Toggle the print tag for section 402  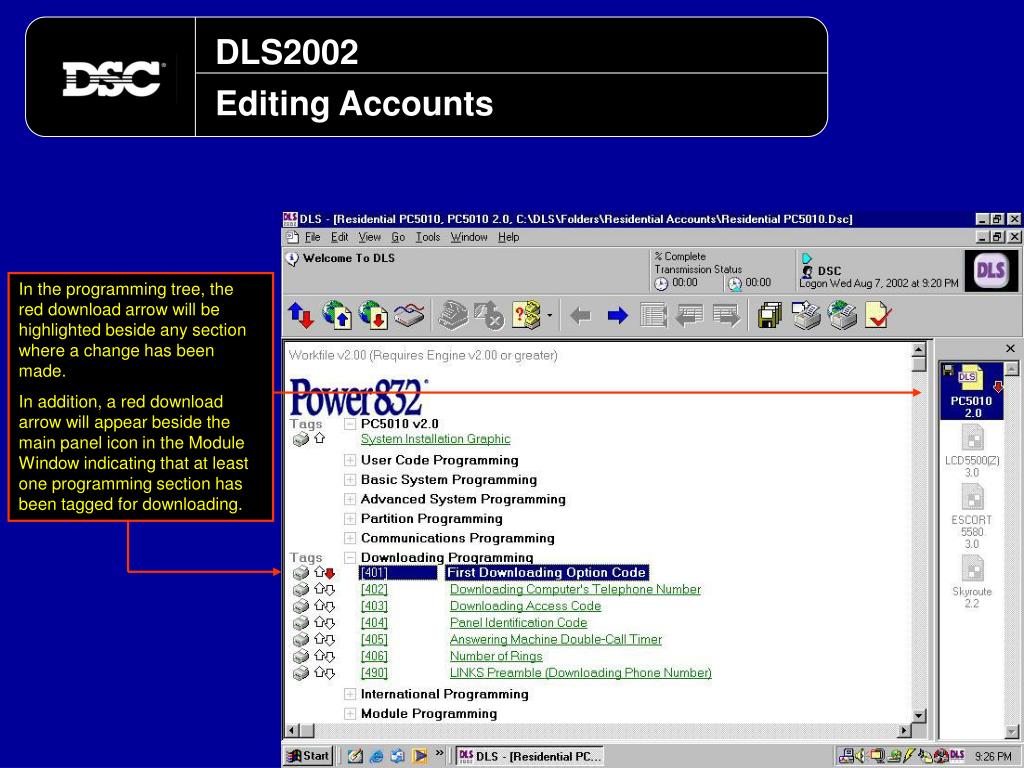pos(300,590)
